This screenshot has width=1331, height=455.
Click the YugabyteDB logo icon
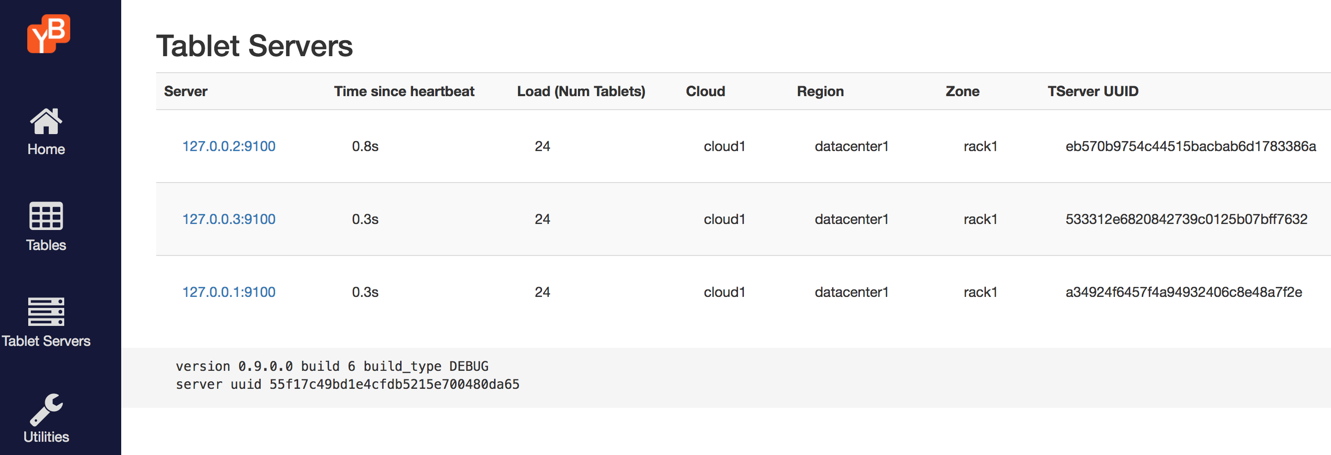click(48, 34)
